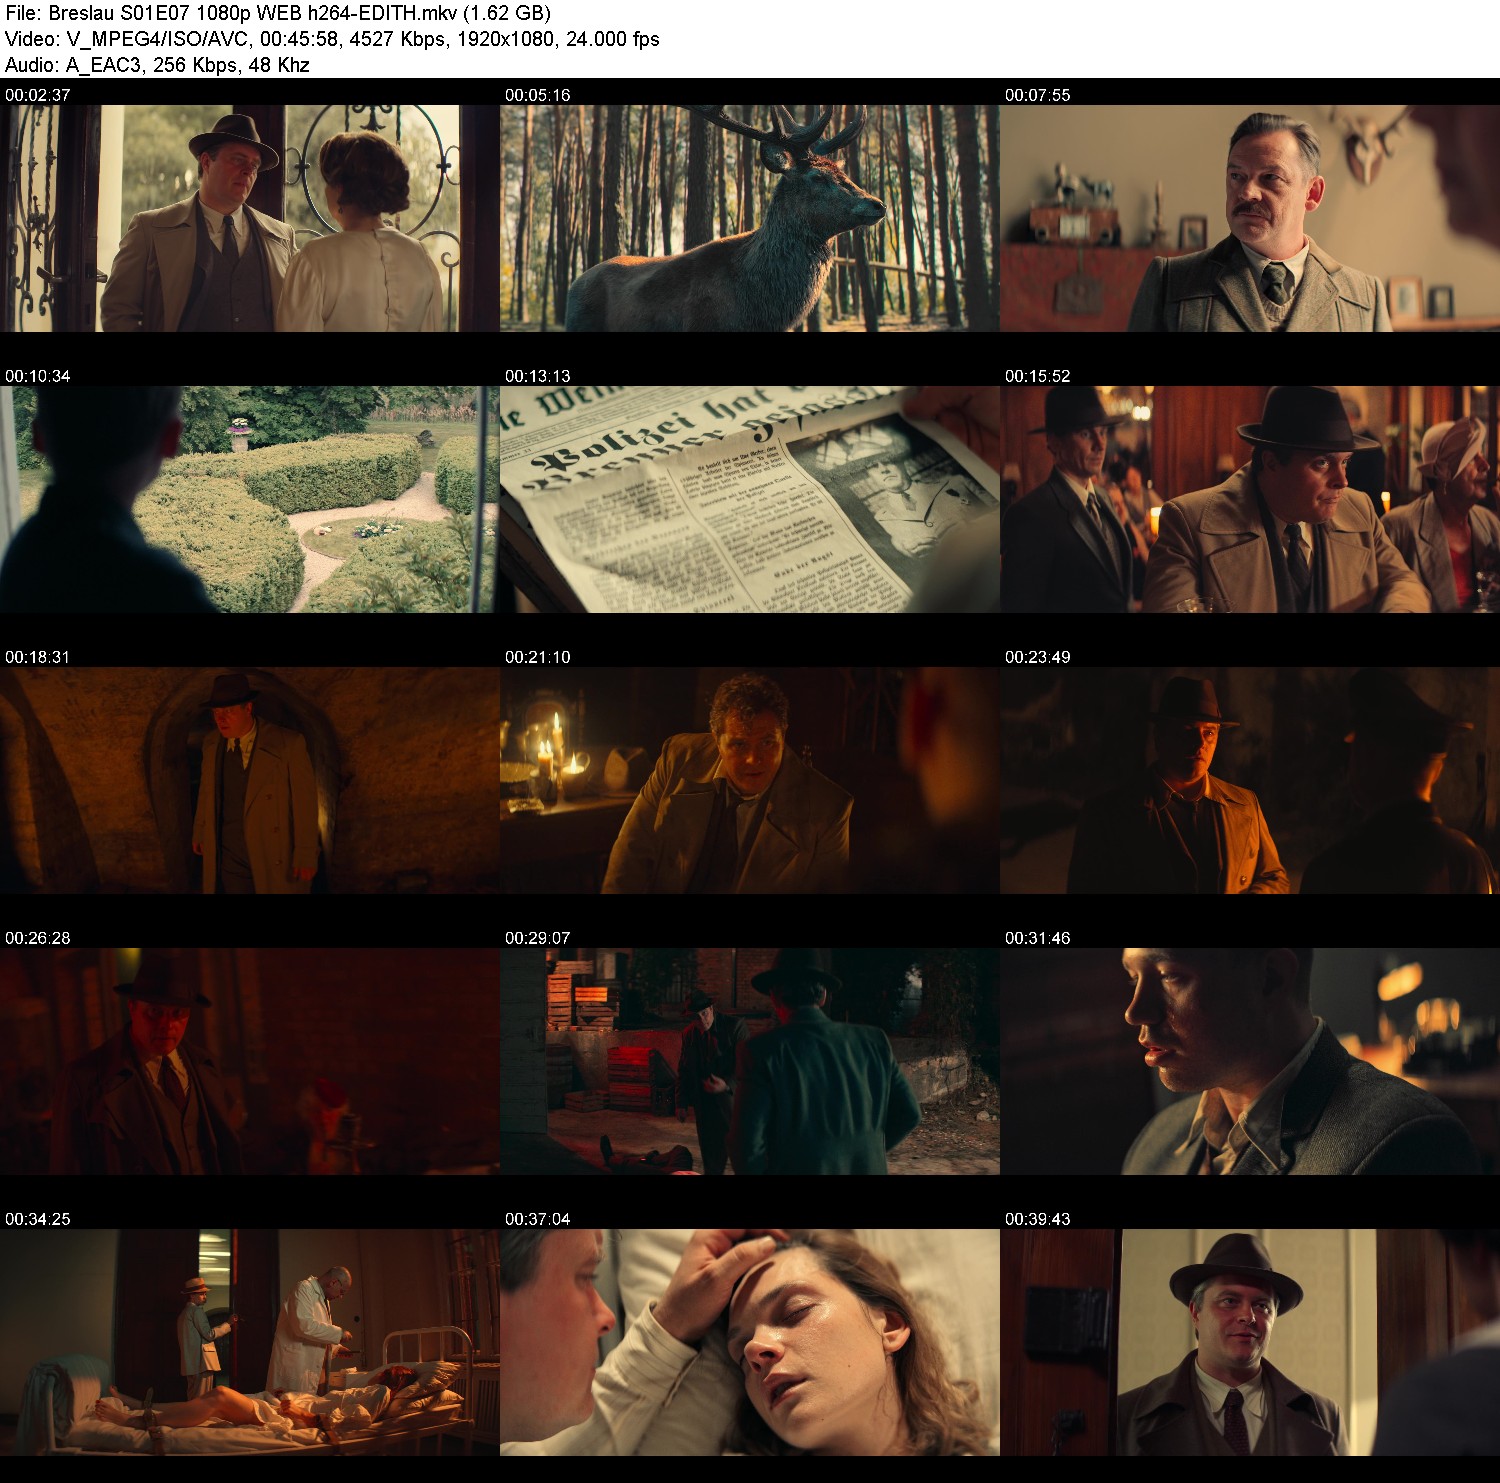
Task: Click the 00:34:25 hospital bed thumbnail
Action: tap(250, 1342)
